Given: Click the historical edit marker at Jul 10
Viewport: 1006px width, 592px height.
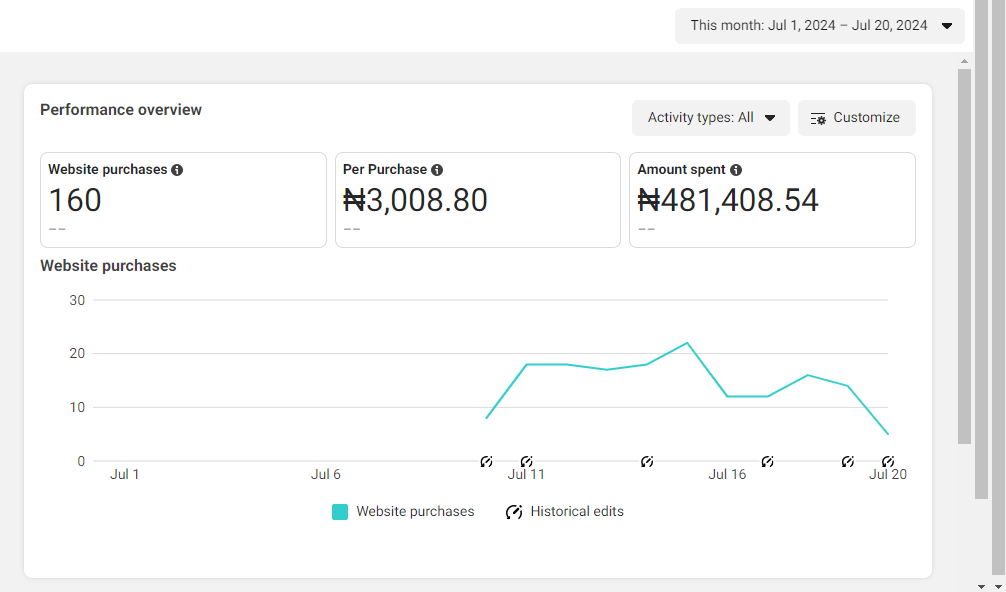Looking at the screenshot, I should click(486, 461).
